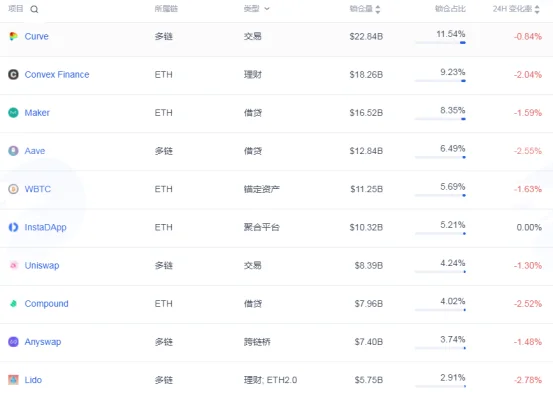553x393 pixels.
Task: Click the Maker logo icon
Action: coord(13,113)
